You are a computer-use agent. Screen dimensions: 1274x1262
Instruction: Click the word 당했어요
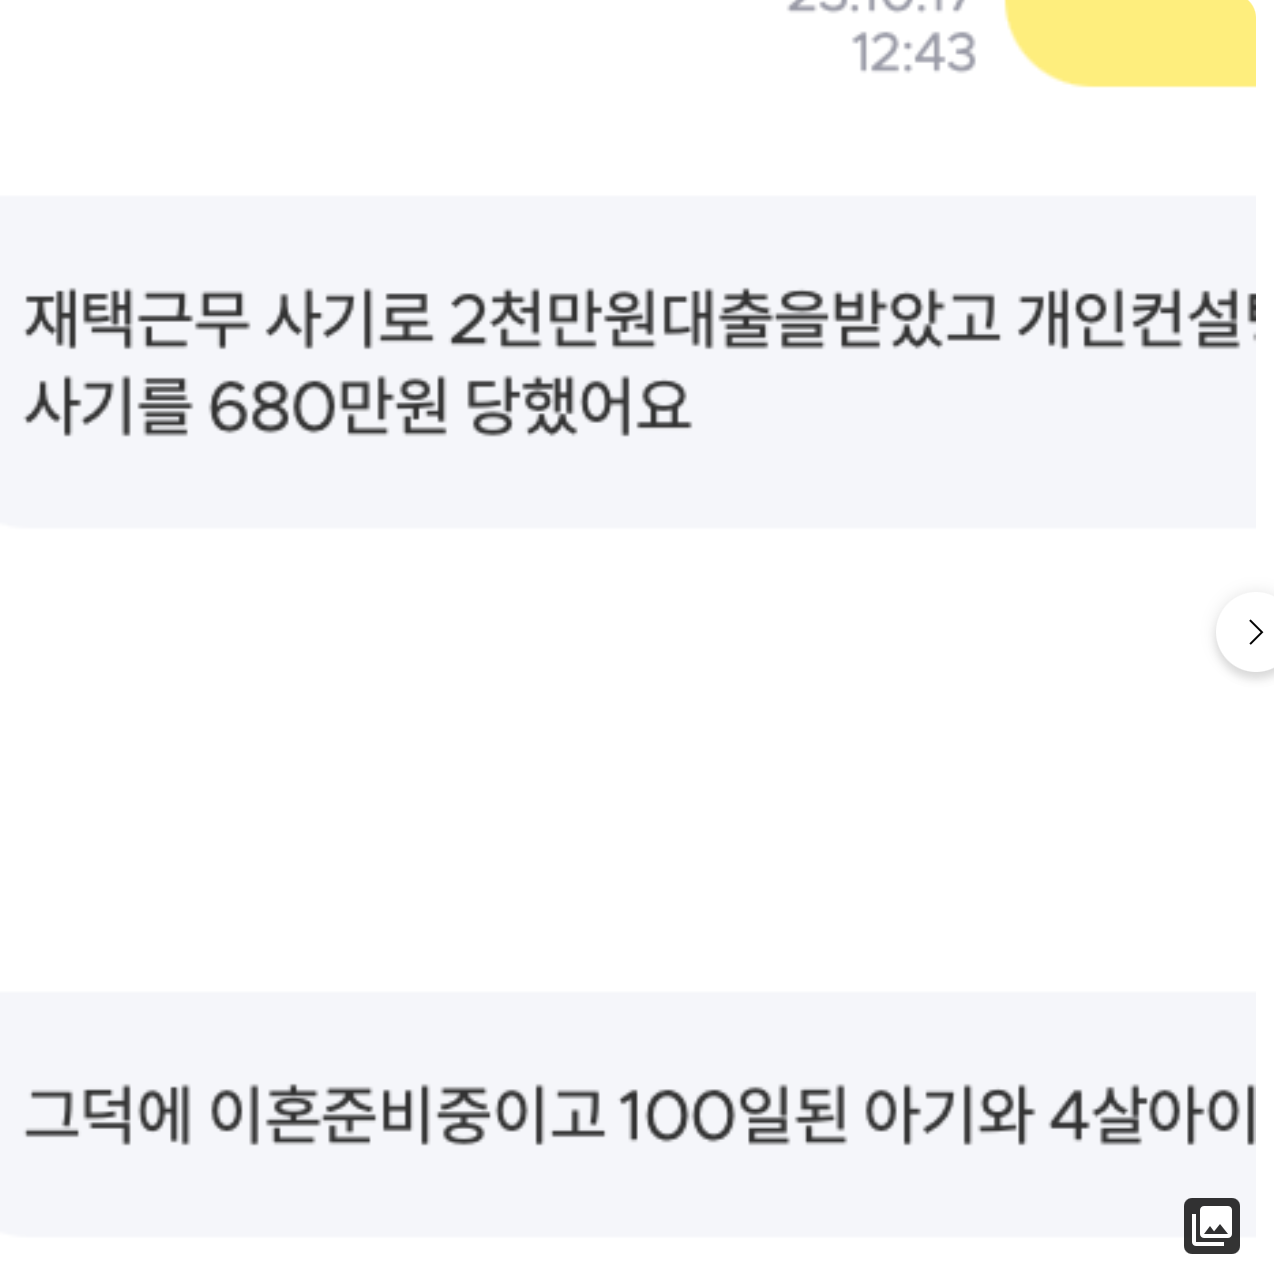(579, 407)
